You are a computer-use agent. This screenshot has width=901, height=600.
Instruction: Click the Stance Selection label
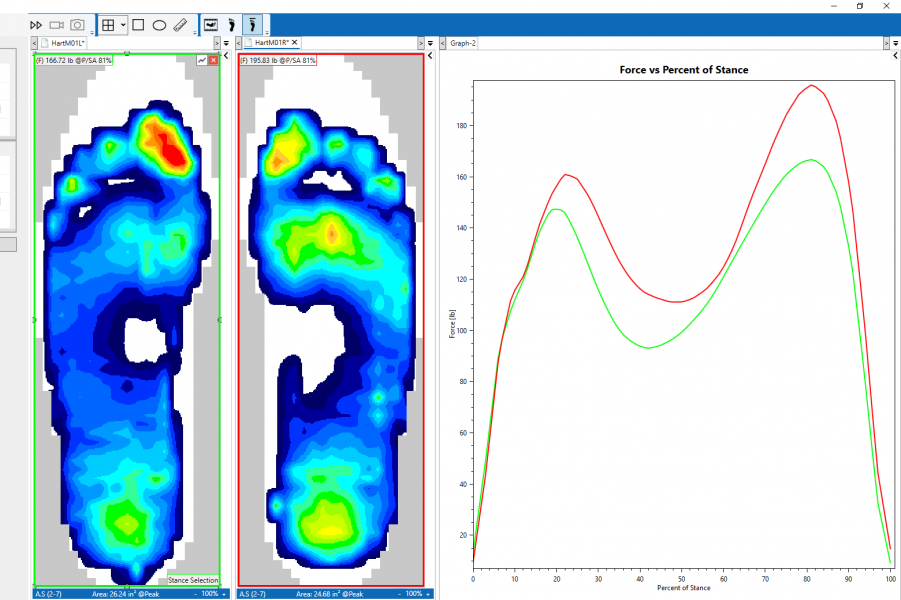[x=193, y=580]
